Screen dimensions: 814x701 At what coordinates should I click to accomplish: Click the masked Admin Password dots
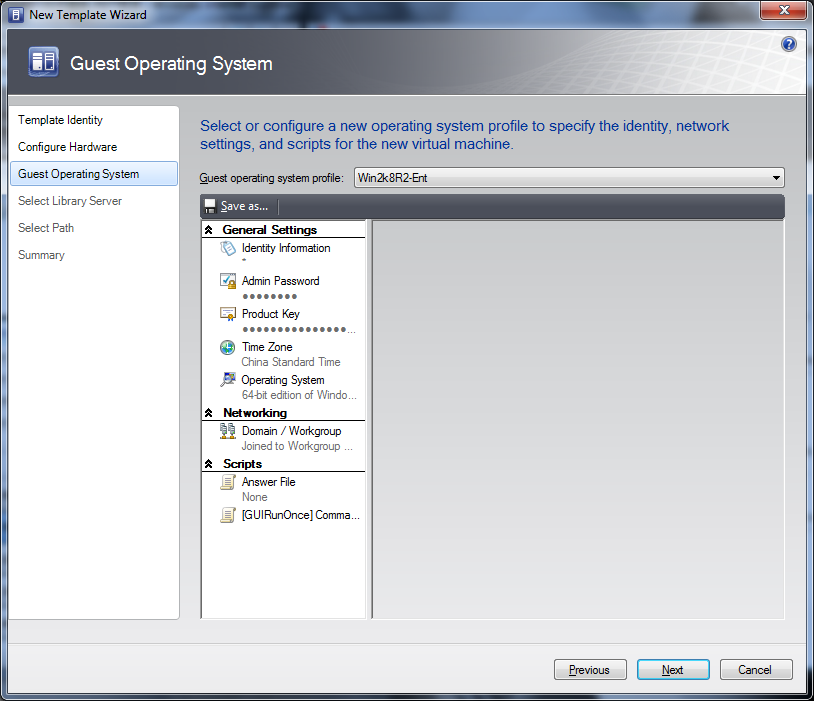(269, 296)
